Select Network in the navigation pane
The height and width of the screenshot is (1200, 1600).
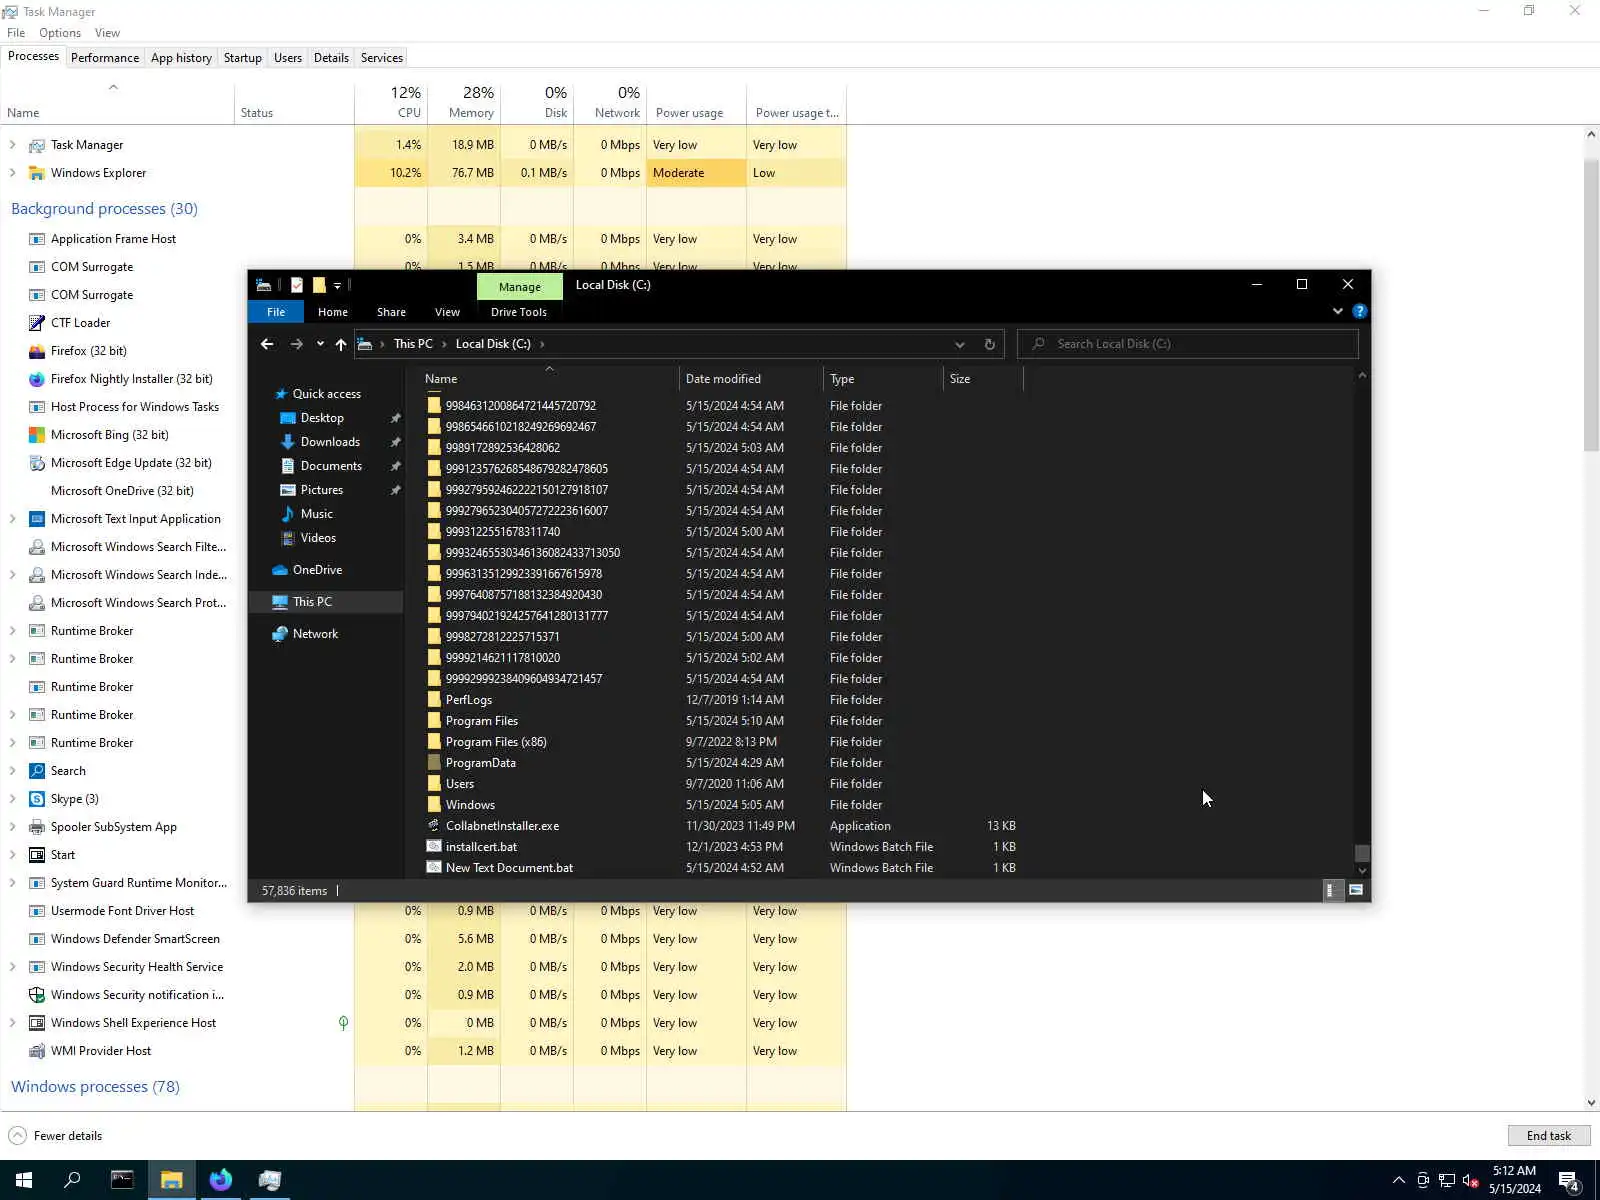point(315,634)
